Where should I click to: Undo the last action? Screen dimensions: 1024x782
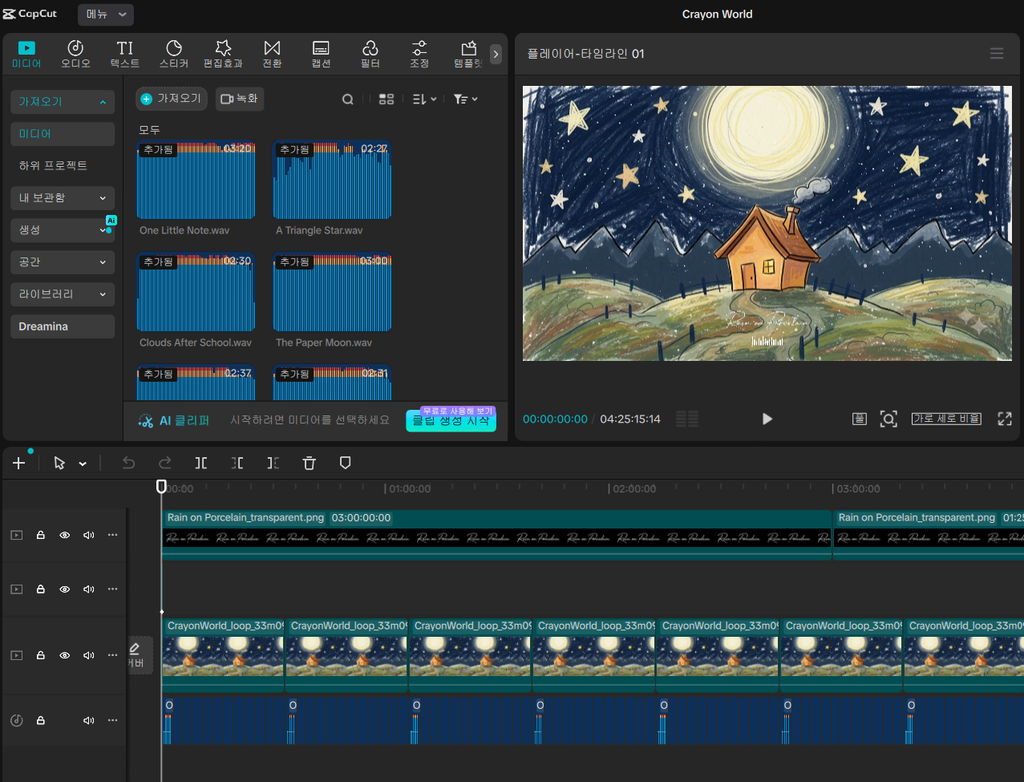tap(129, 463)
